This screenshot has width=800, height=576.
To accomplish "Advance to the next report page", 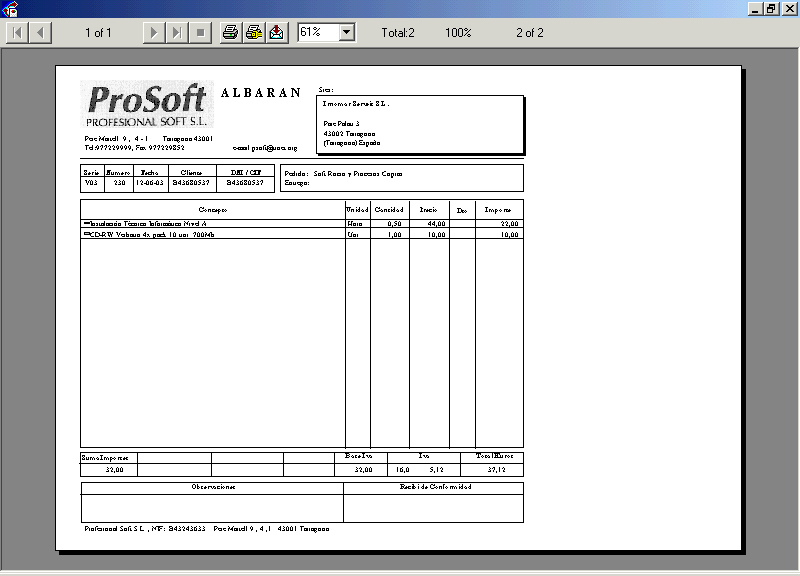I will coord(153,33).
